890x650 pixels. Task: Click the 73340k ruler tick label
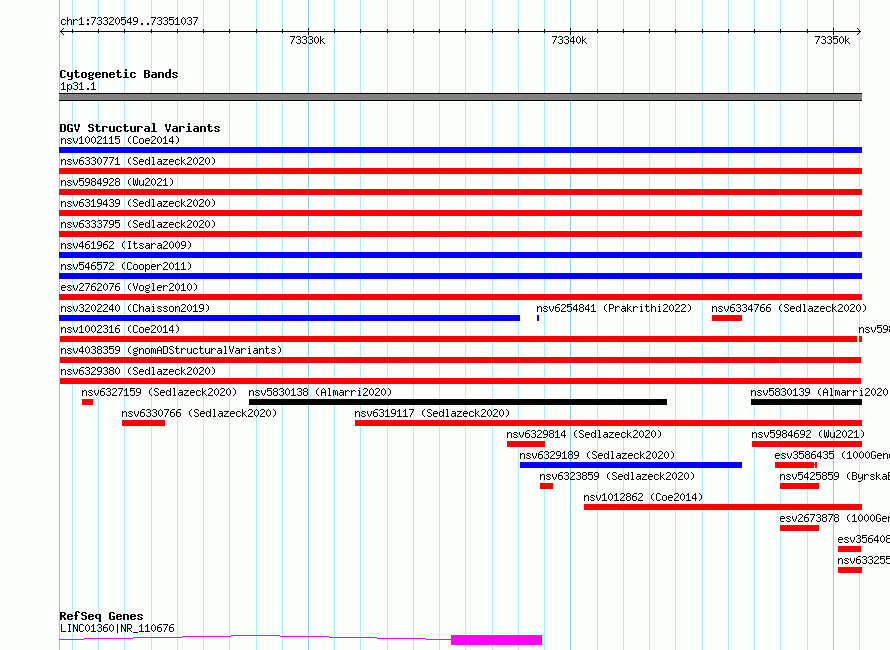pyautogui.click(x=569, y=40)
